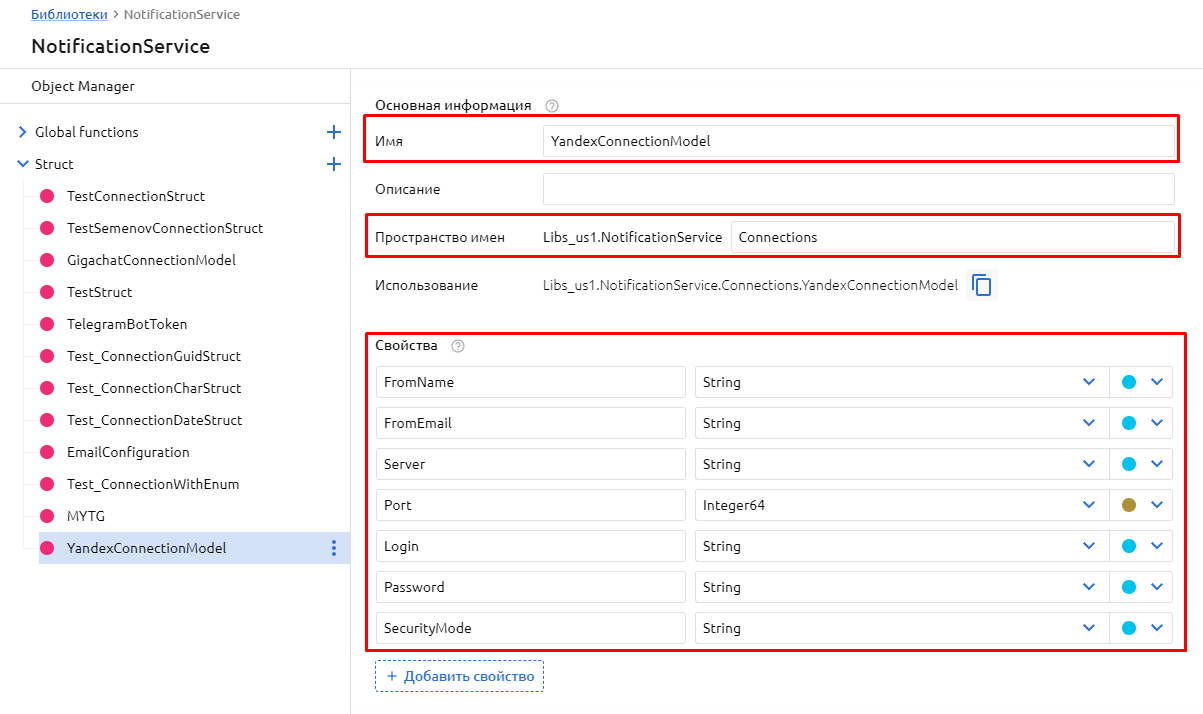The height and width of the screenshot is (714, 1203).
Task: Add new item to Global functions
Action: 334,132
